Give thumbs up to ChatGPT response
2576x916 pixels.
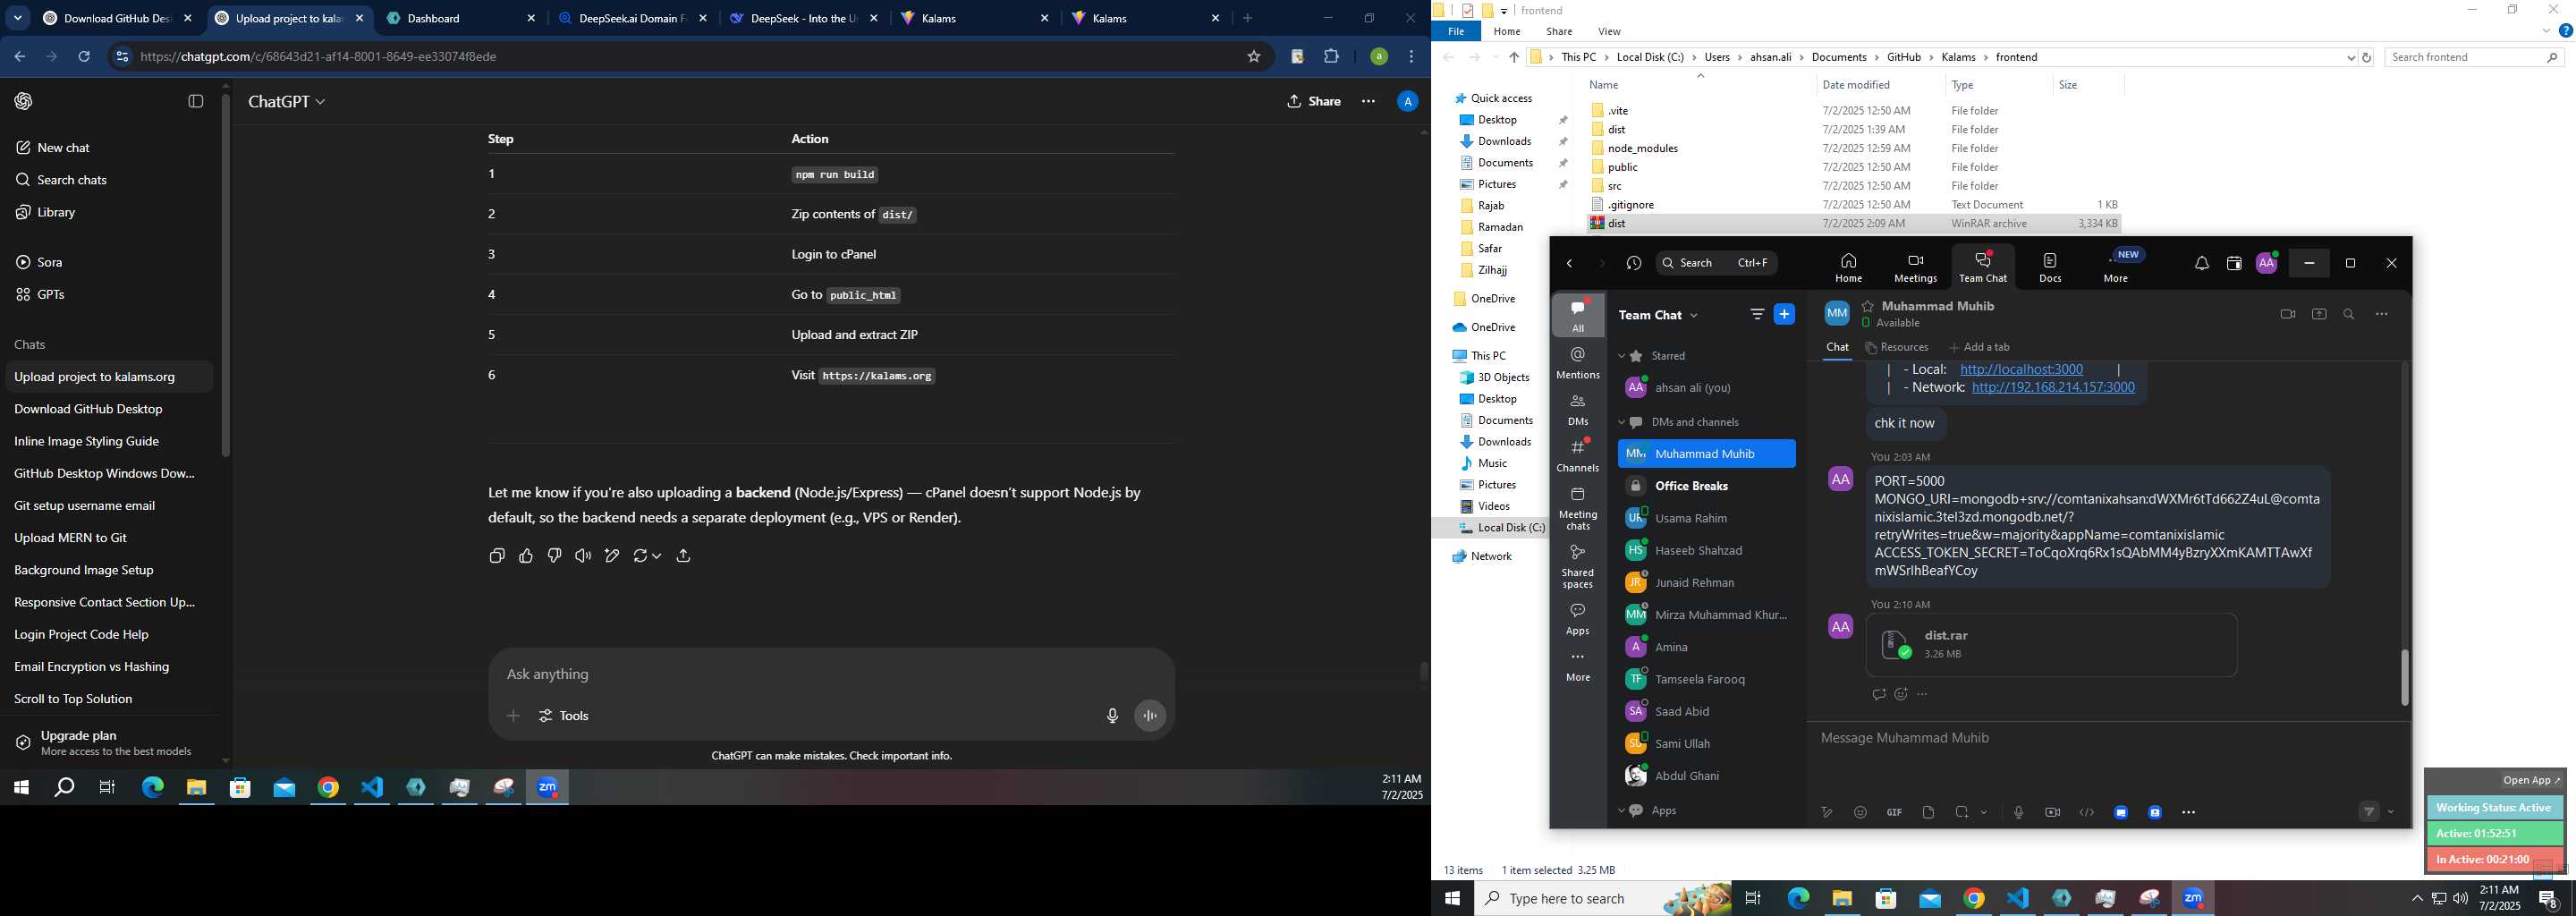coord(526,556)
